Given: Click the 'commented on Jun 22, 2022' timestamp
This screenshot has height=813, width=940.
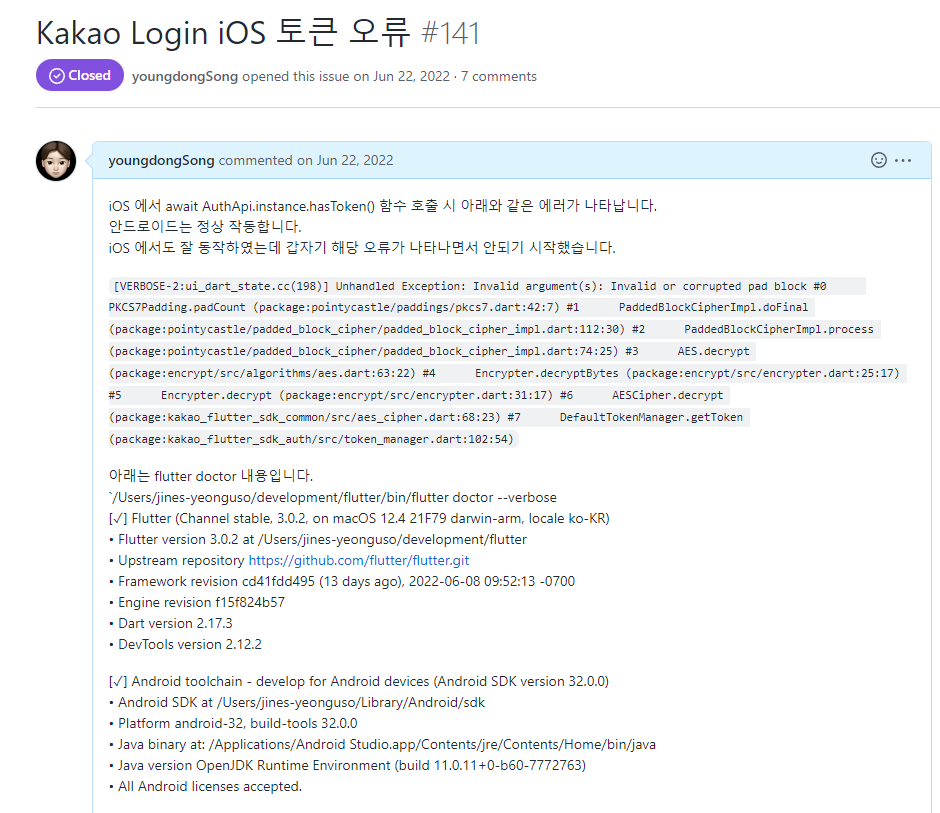Looking at the screenshot, I should 306,161.
